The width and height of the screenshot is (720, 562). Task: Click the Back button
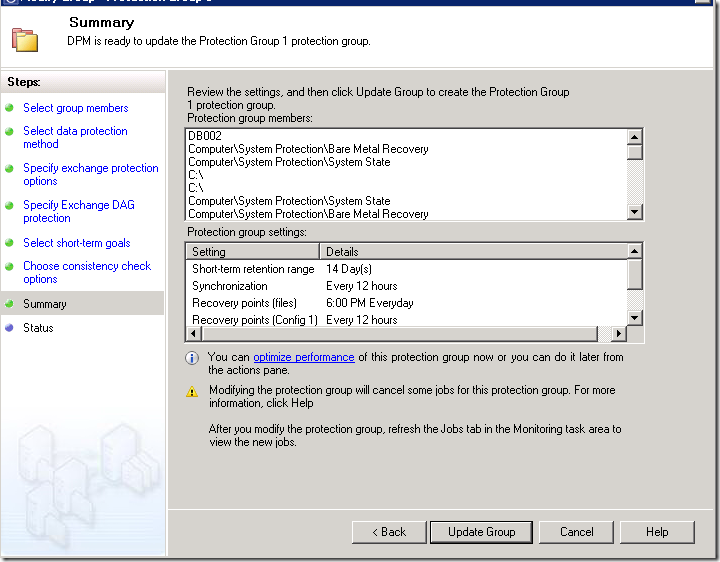click(x=389, y=532)
